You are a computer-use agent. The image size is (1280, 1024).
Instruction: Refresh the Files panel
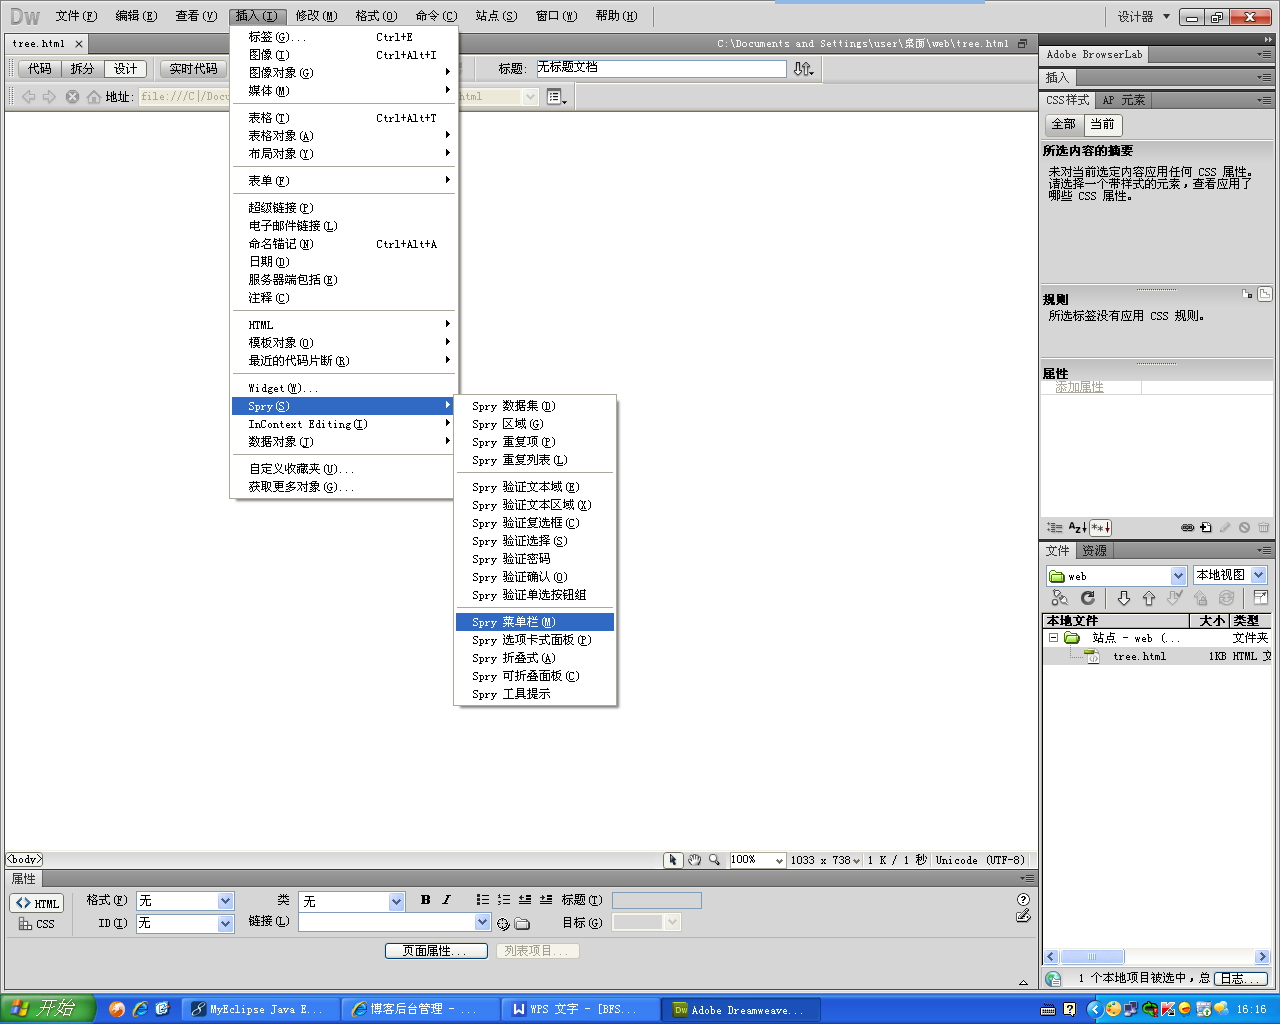1088,598
